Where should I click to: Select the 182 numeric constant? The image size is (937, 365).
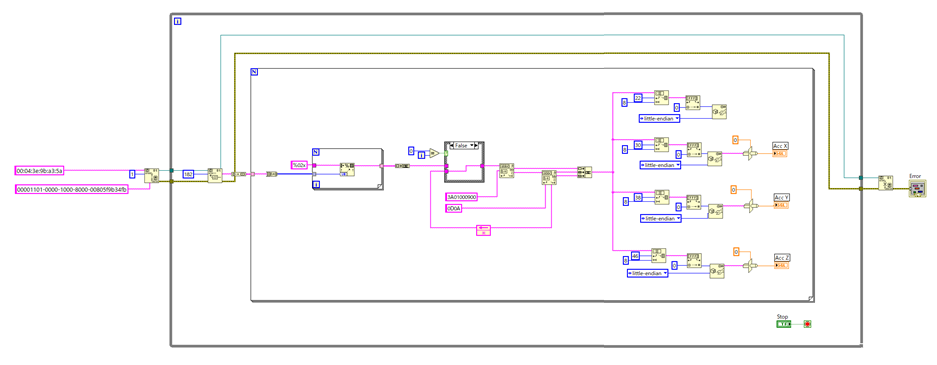(x=189, y=174)
